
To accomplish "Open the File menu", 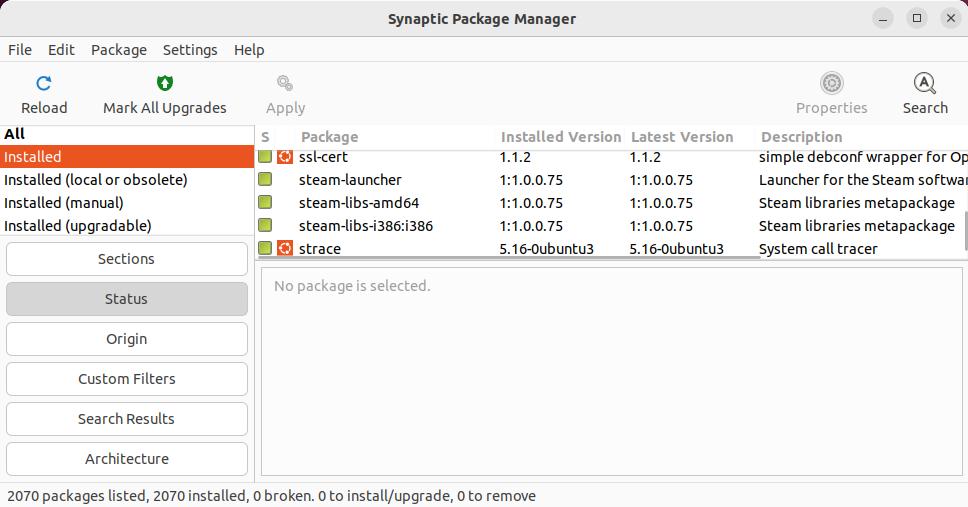I will point(20,50).
